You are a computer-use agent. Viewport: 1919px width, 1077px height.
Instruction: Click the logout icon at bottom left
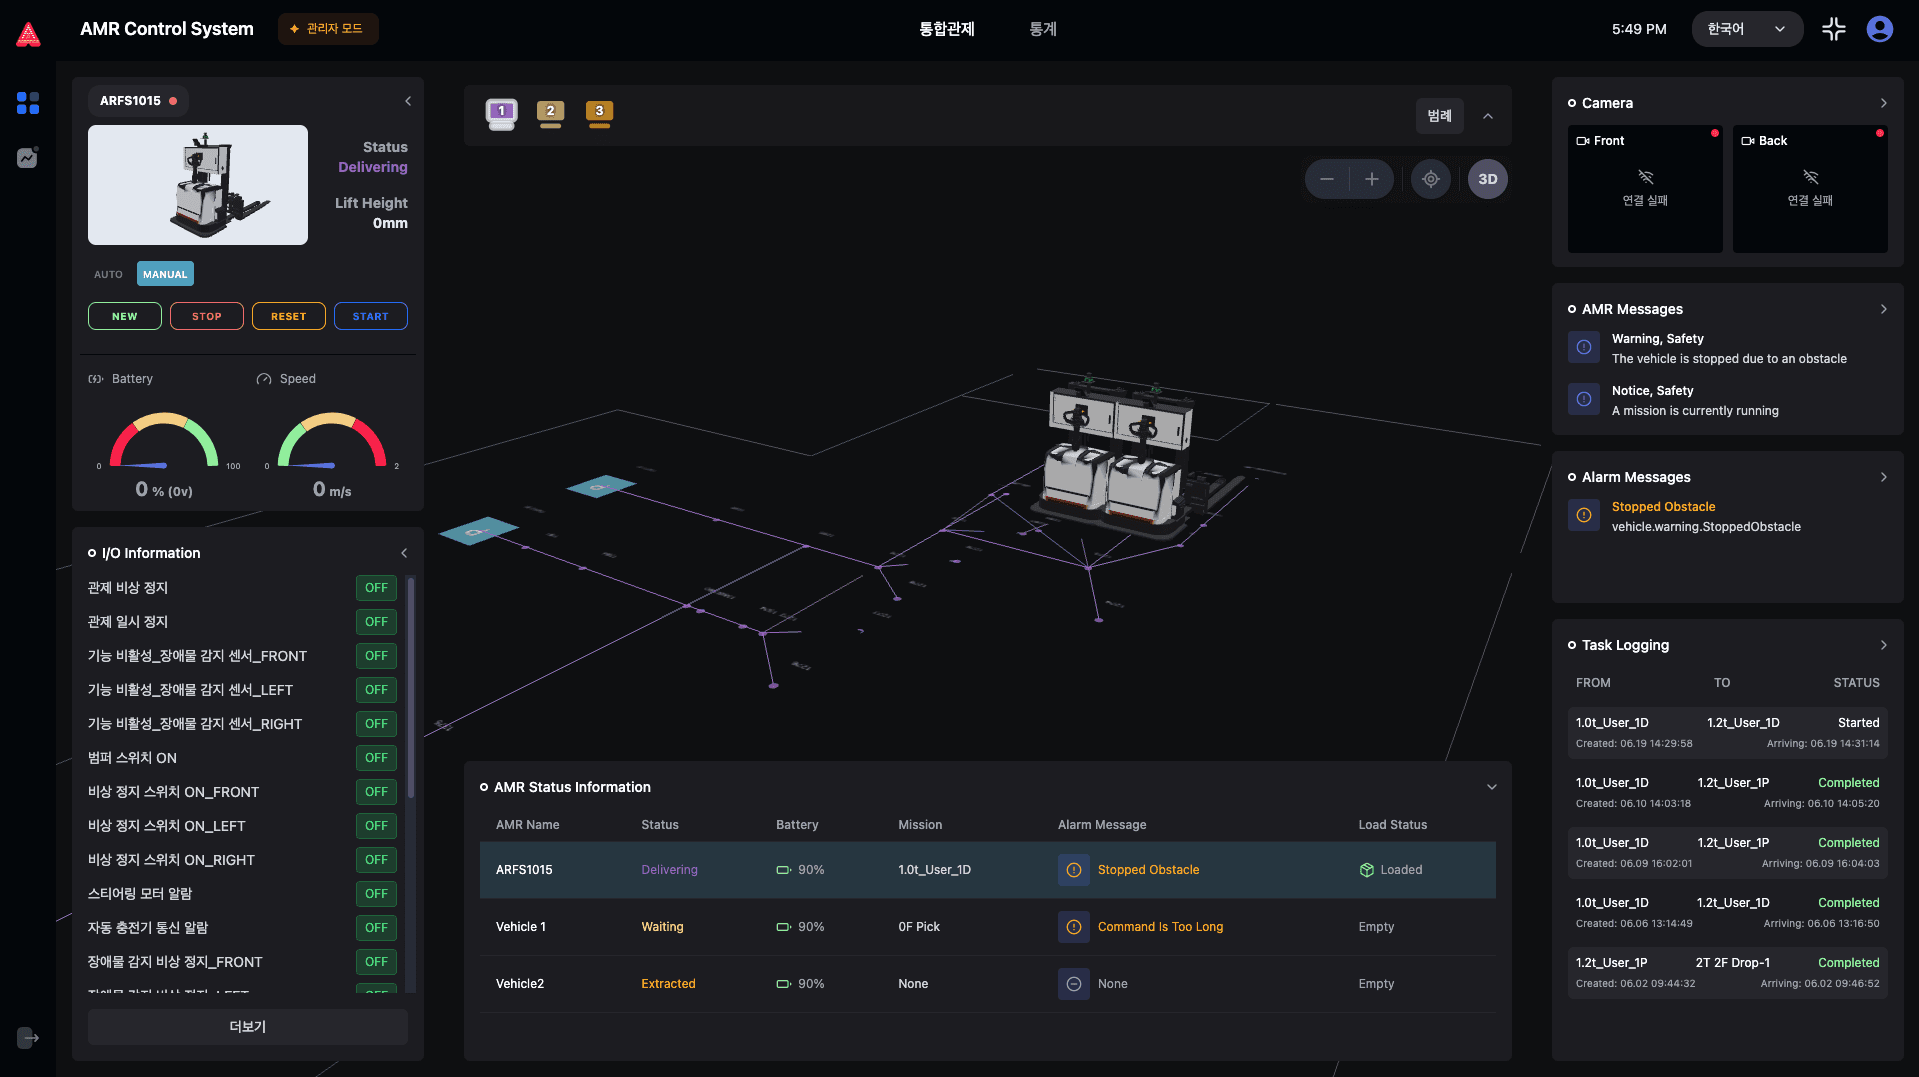pyautogui.click(x=28, y=1038)
